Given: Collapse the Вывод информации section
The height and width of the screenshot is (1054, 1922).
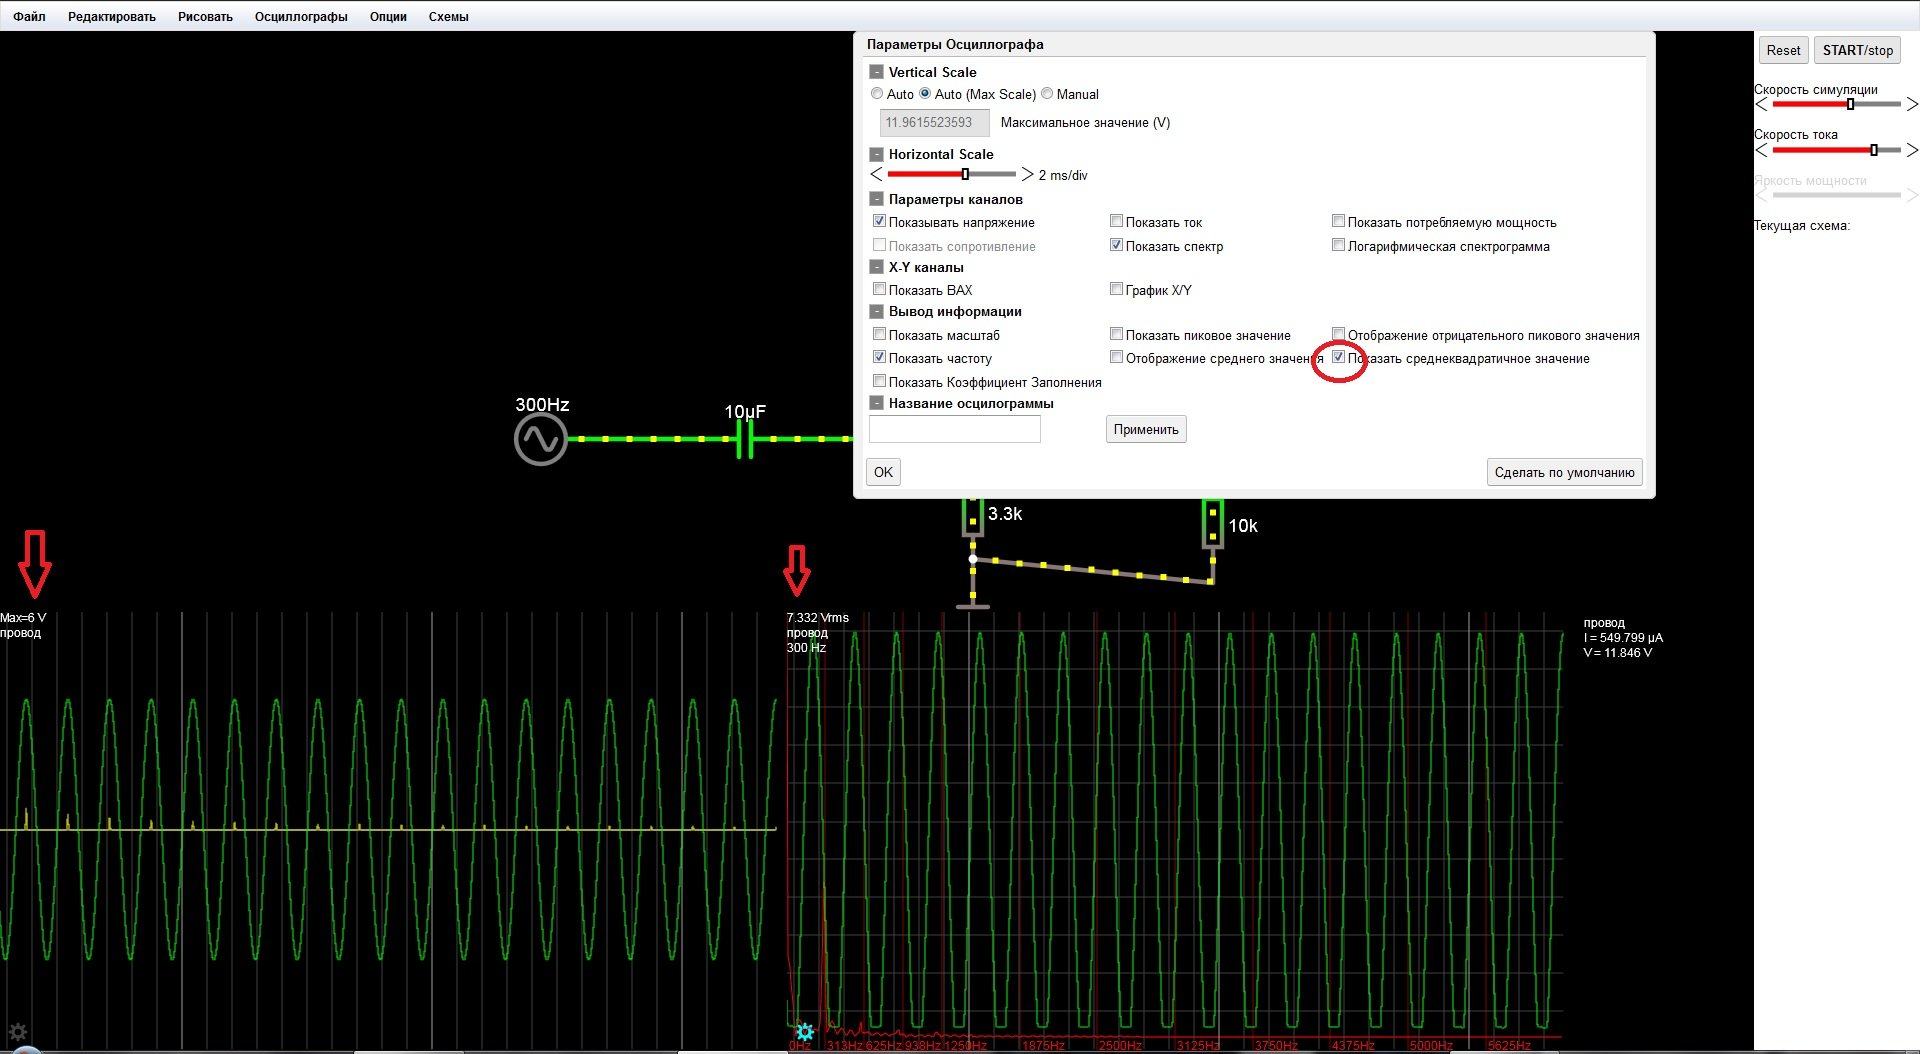Looking at the screenshot, I should pos(876,311).
